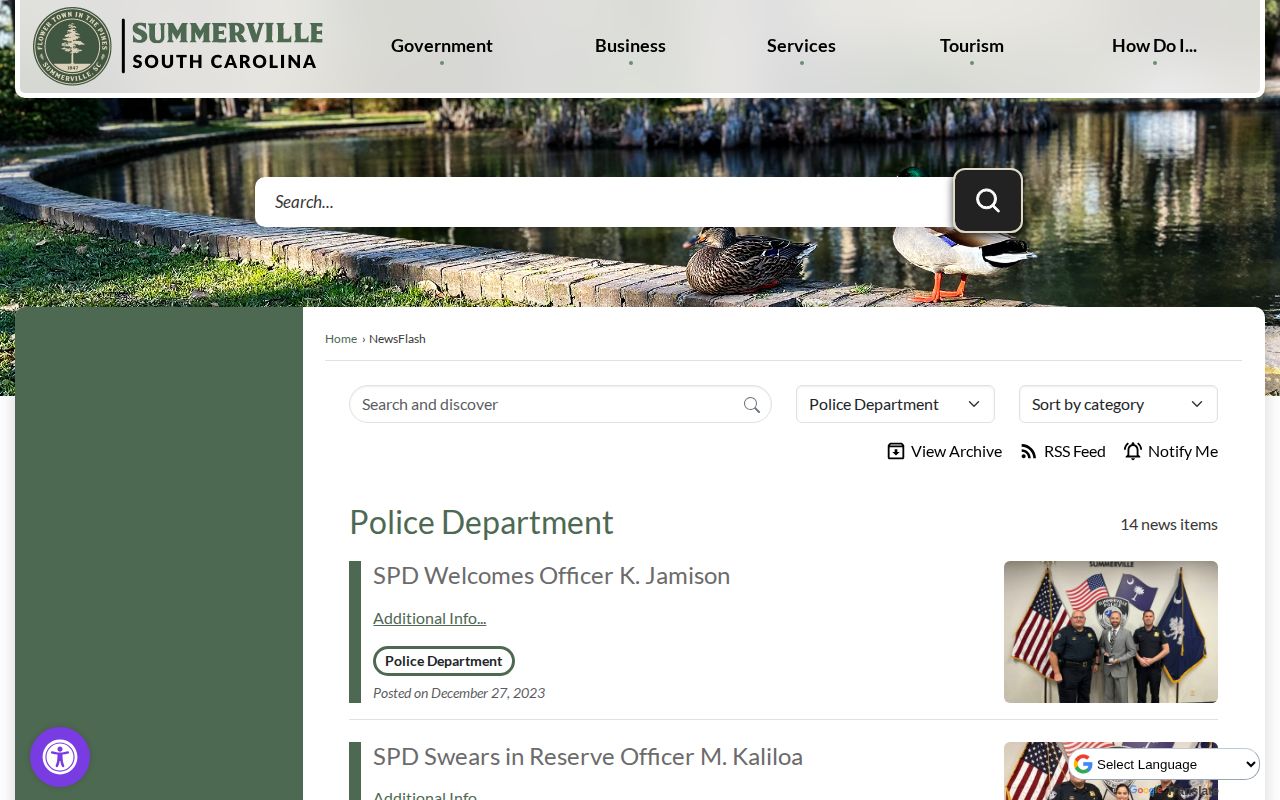Open the How Do I... menu
Viewport: 1280px width, 800px height.
pos(1154,46)
